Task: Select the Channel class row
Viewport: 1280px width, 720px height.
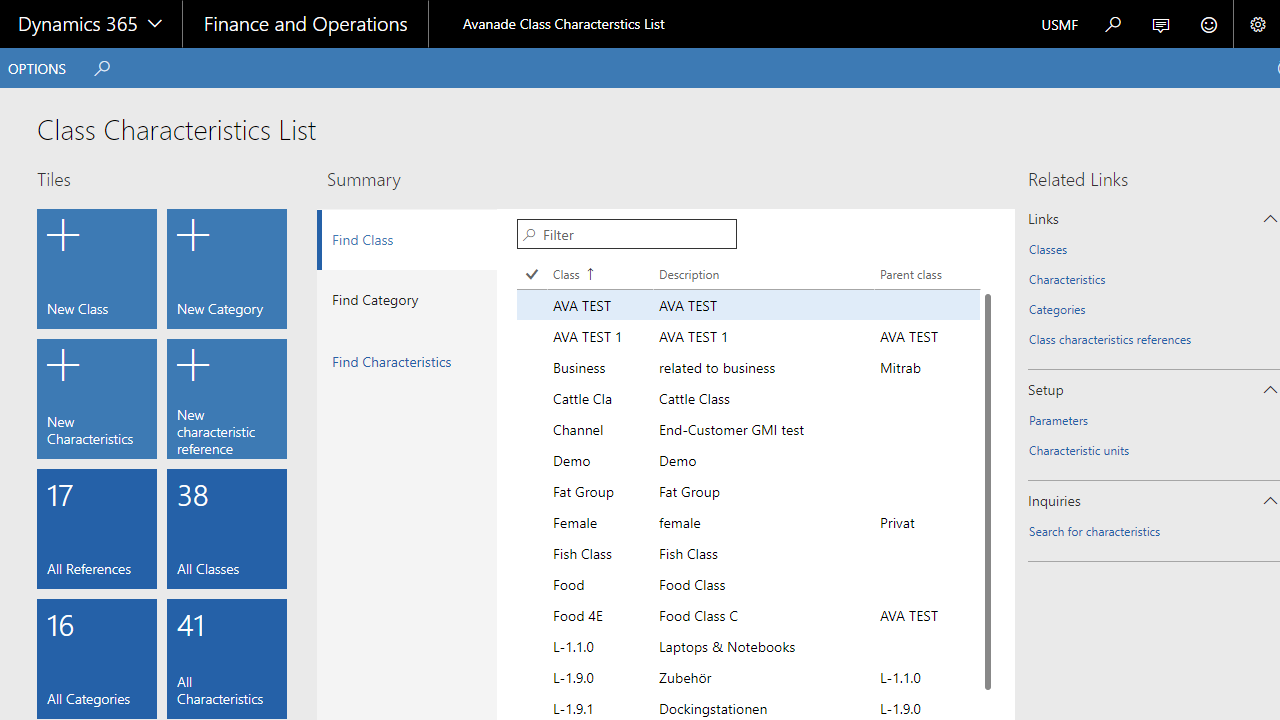Action: 748,430
